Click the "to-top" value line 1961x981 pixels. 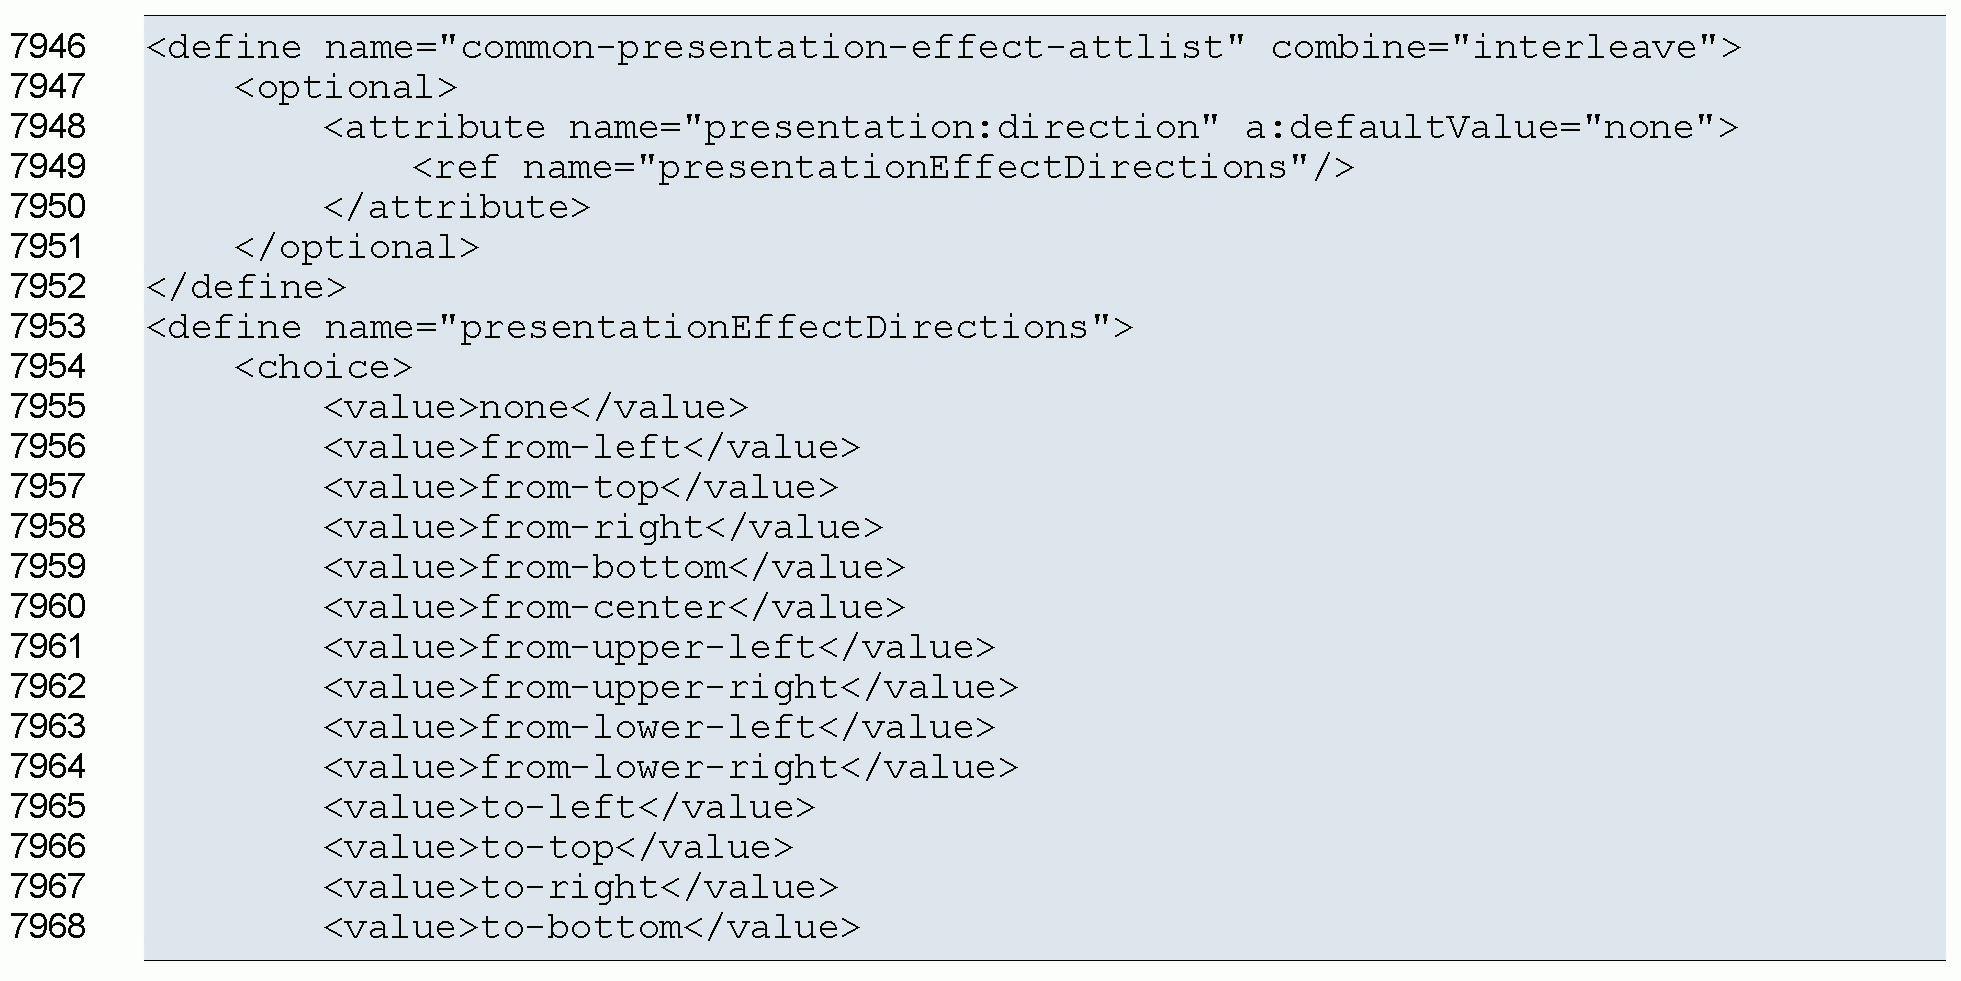(557, 847)
